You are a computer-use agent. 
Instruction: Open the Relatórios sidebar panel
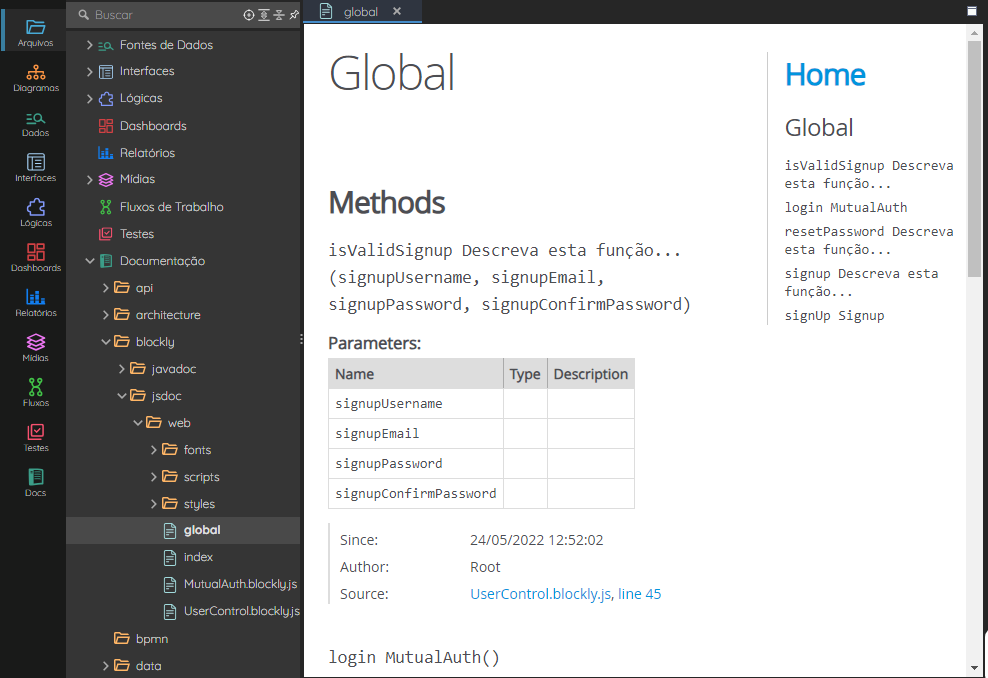tap(35, 303)
